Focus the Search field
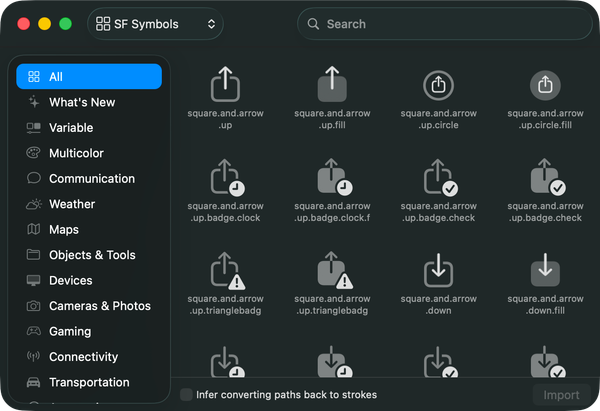This screenshot has height=411, width=600. (445, 24)
